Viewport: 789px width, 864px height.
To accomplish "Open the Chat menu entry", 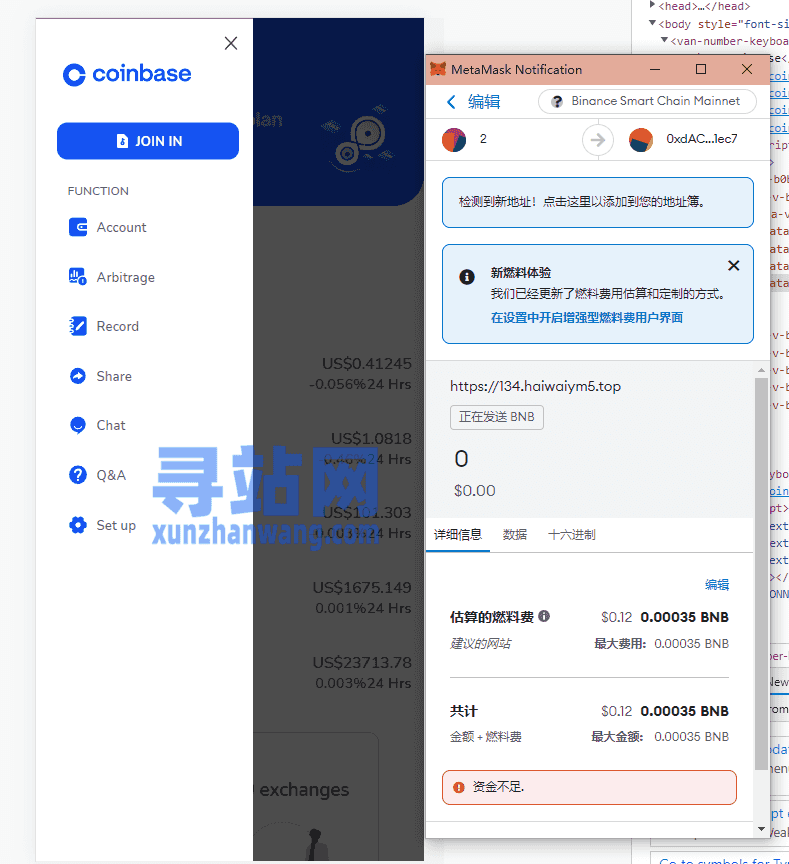I will point(111,425).
